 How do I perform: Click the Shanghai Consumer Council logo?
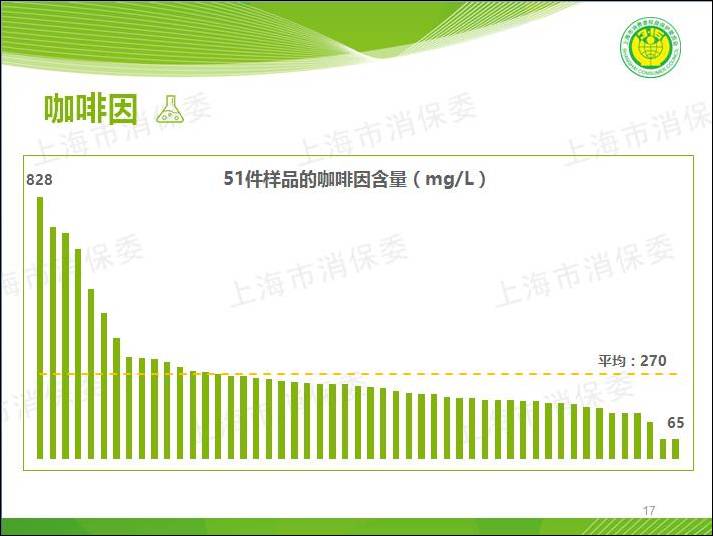[x=651, y=47]
